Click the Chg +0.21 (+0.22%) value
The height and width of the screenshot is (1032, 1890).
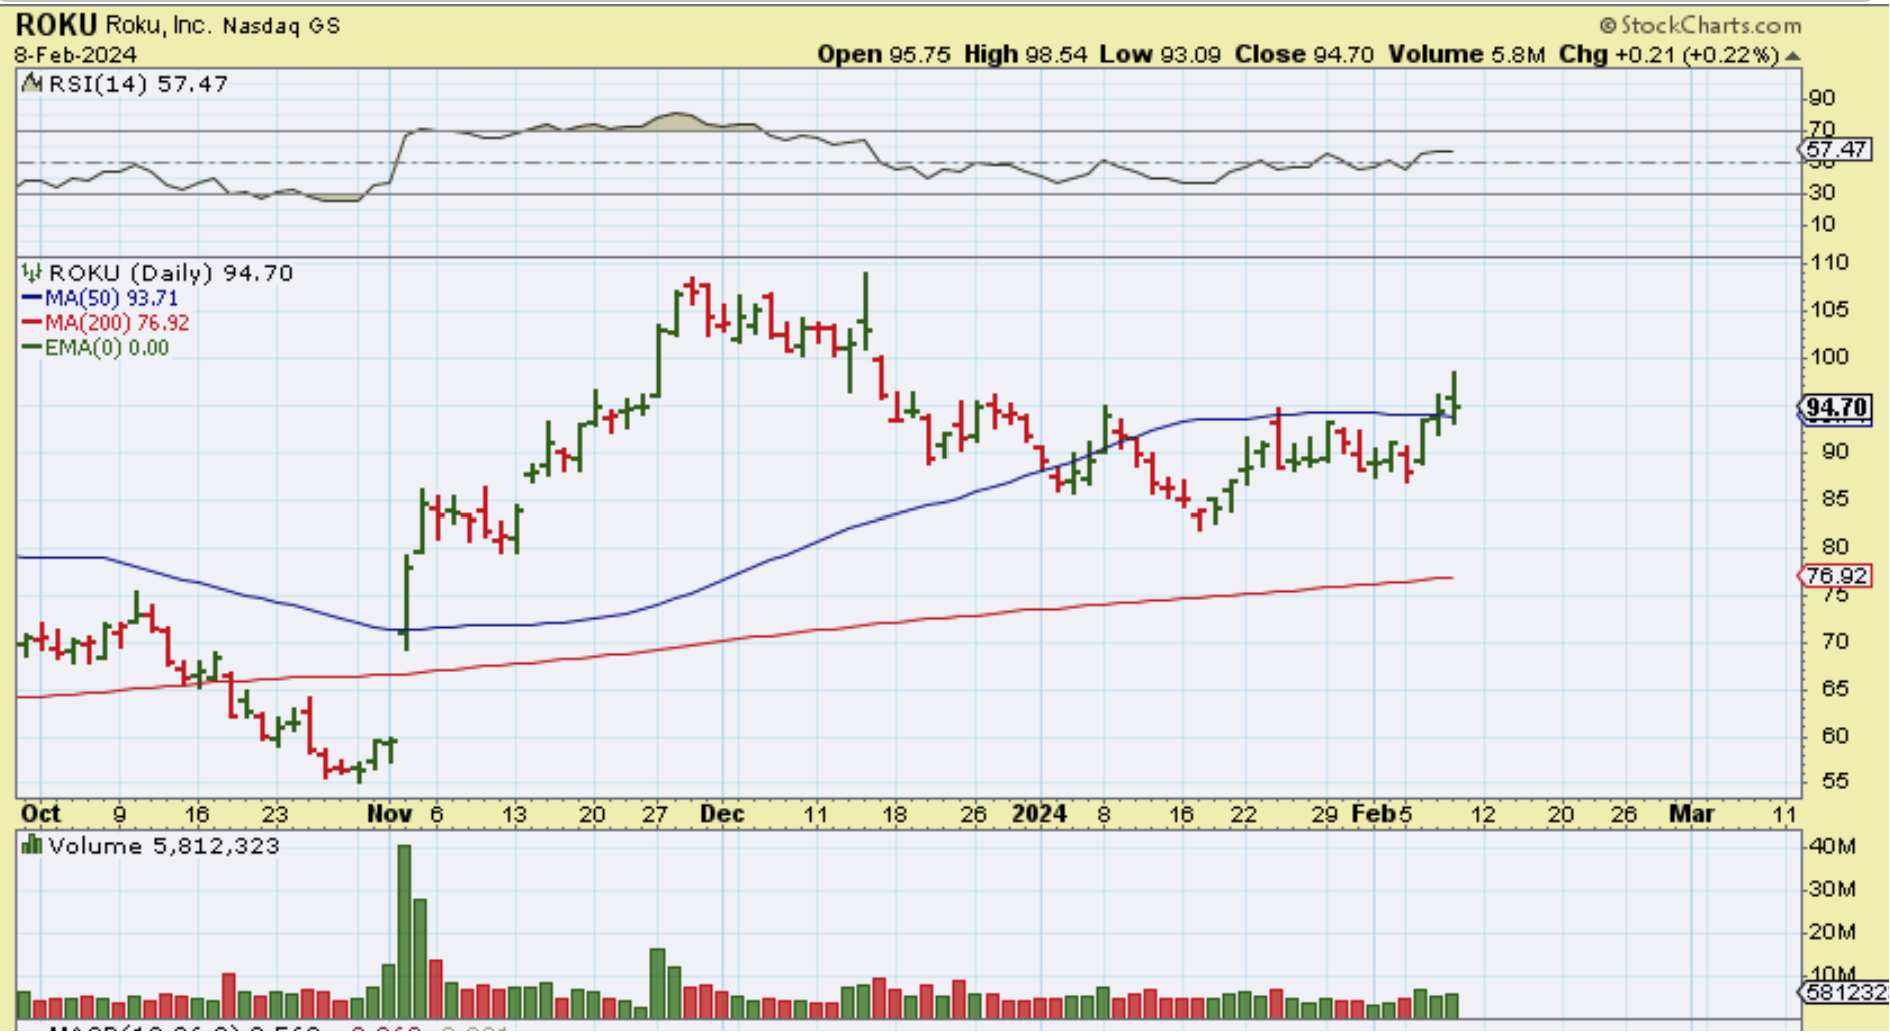tap(1669, 54)
